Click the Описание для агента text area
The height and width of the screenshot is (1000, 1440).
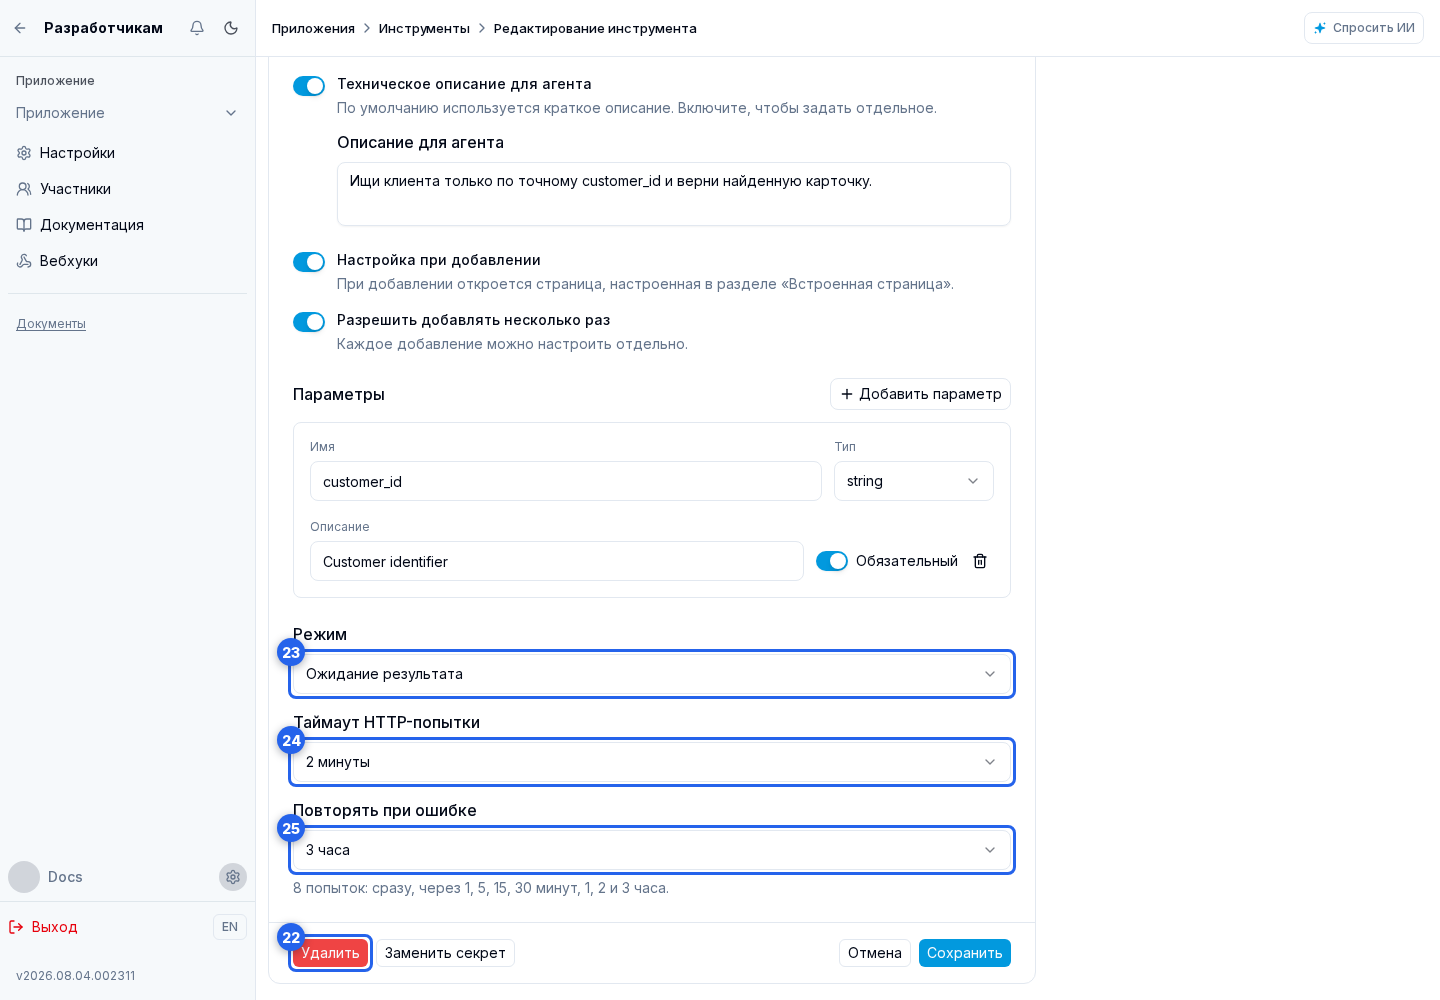click(x=674, y=194)
